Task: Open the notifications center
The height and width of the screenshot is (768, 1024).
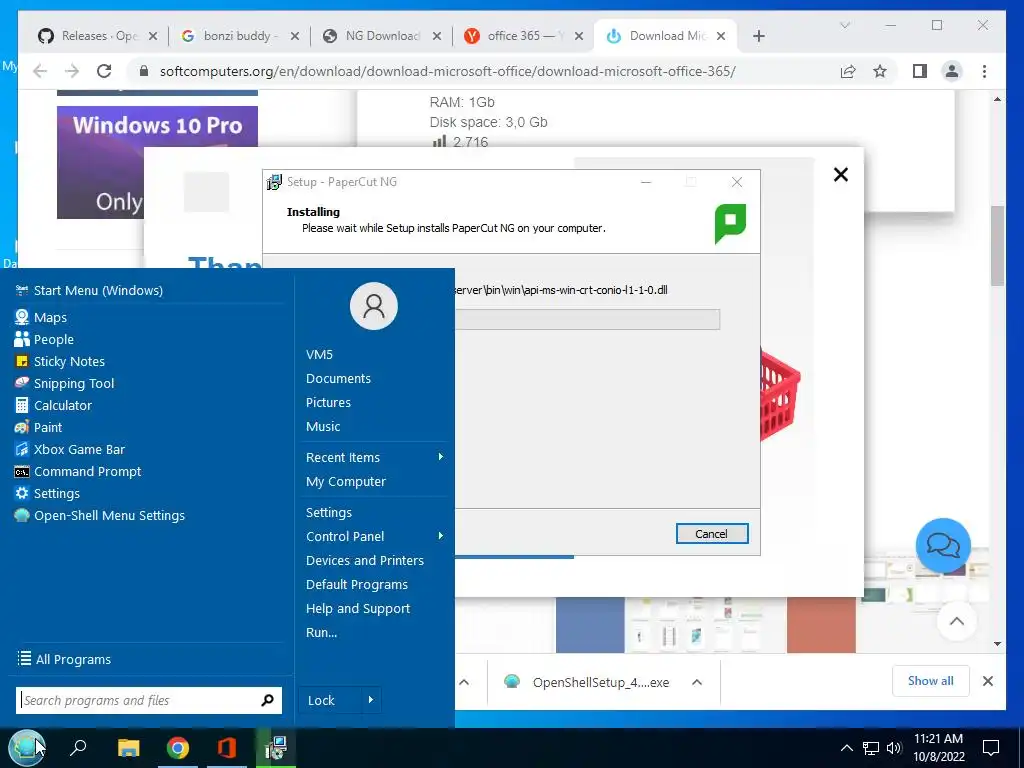Action: [991, 748]
